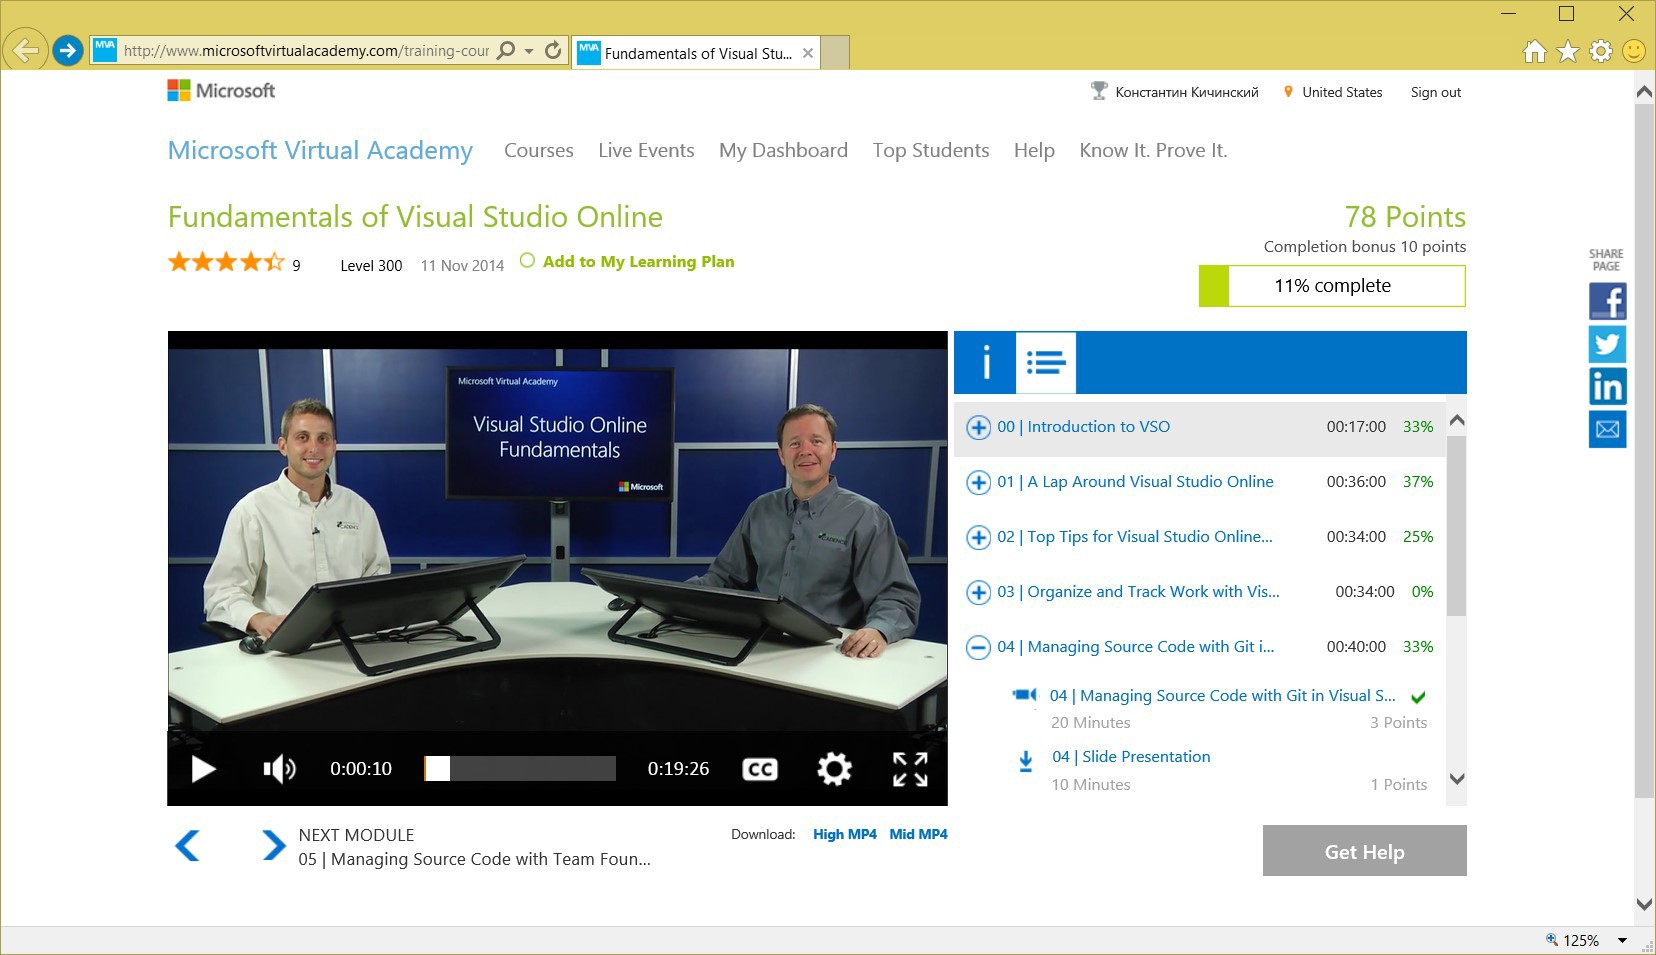Open a new browser tab

[x=836, y=52]
